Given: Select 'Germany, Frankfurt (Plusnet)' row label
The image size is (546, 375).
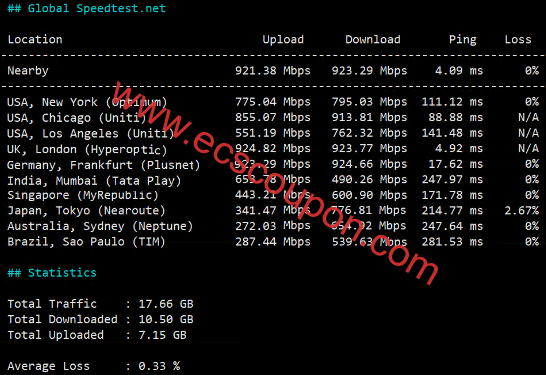Looking at the screenshot, I should point(104,165).
